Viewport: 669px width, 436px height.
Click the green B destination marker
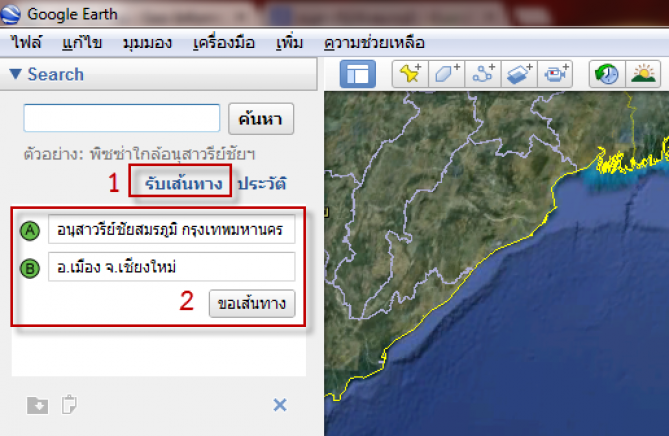point(30,268)
